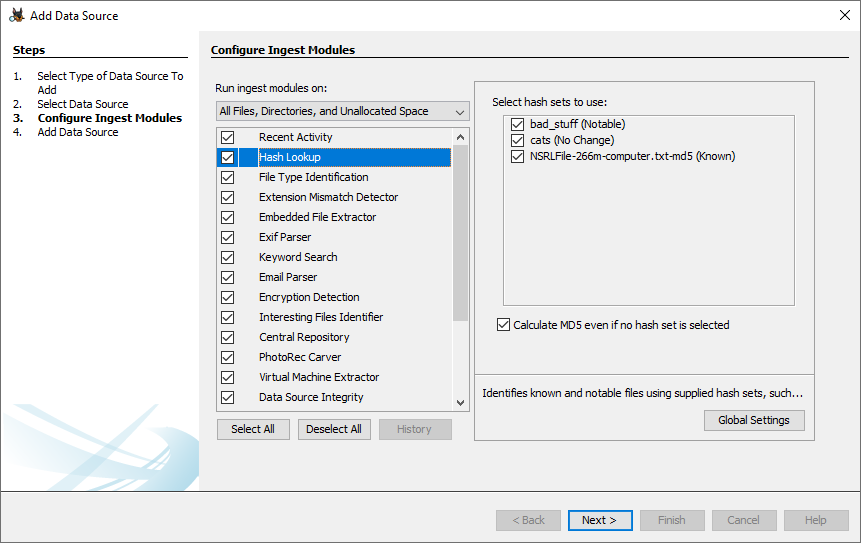Select the Encryption Detection module label
Image resolution: width=861 pixels, height=543 pixels.
[309, 297]
